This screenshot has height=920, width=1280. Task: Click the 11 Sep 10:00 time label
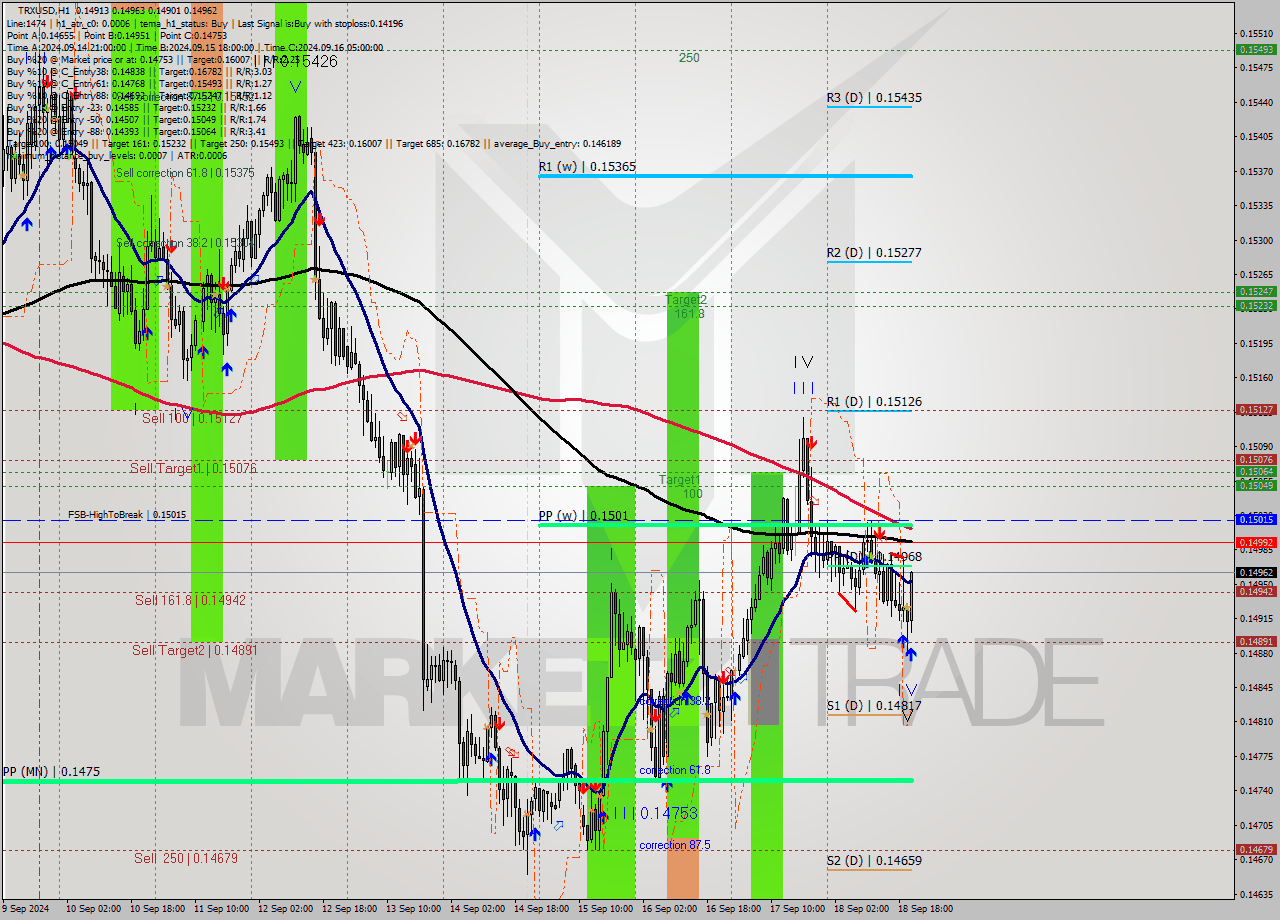pos(222,909)
